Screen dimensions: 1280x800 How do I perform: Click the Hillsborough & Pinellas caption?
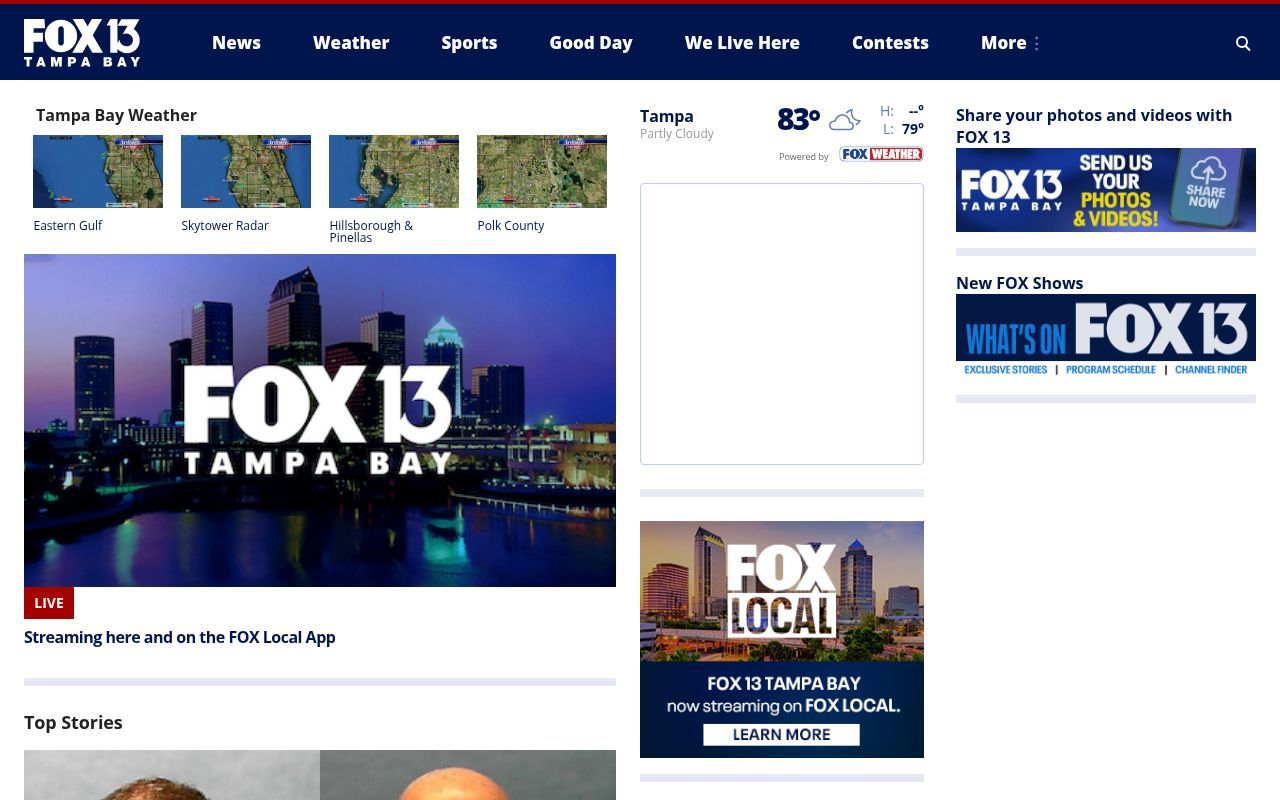click(x=371, y=232)
